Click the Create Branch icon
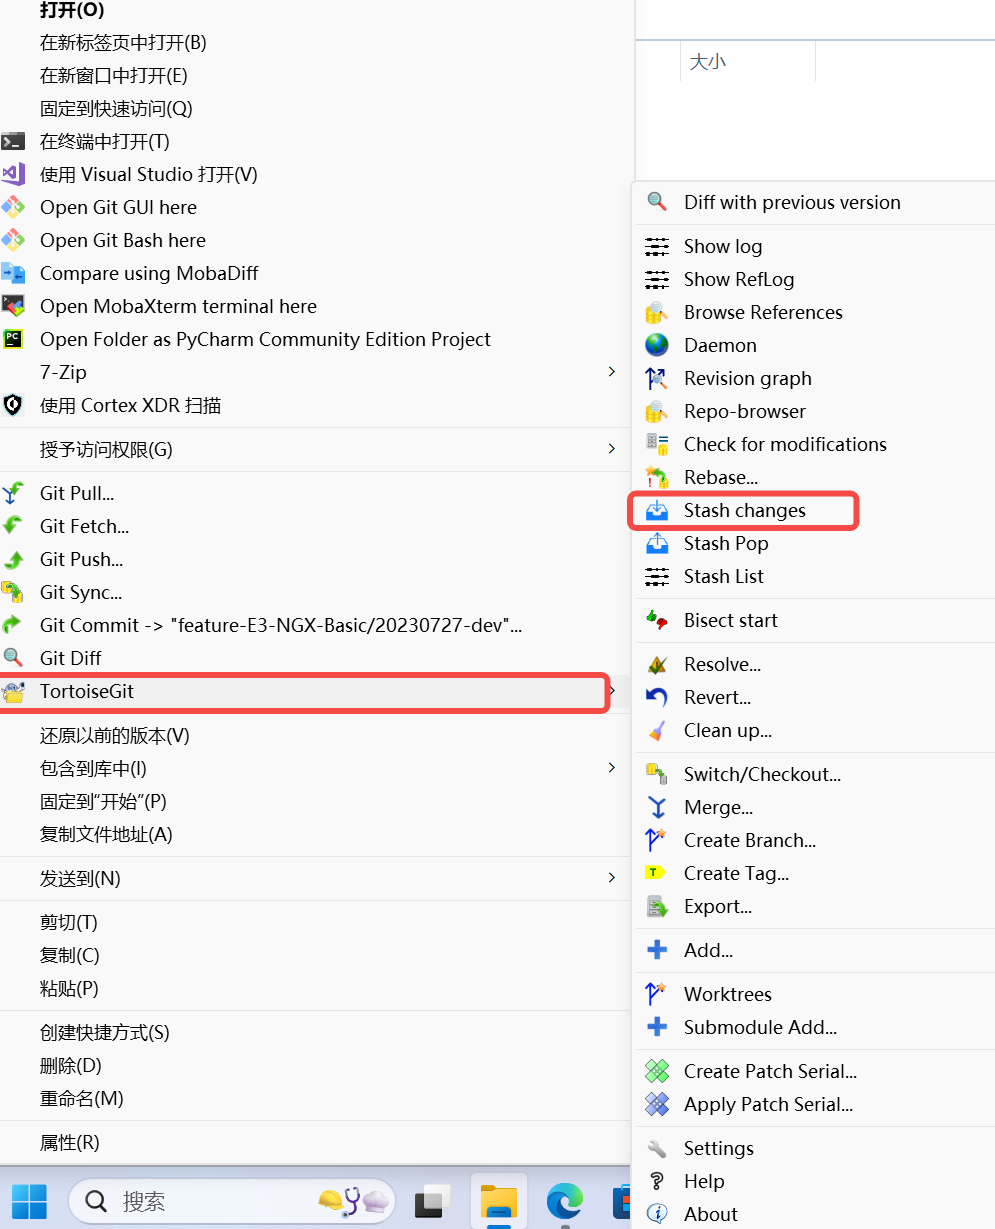This screenshot has width=995, height=1229. (657, 840)
